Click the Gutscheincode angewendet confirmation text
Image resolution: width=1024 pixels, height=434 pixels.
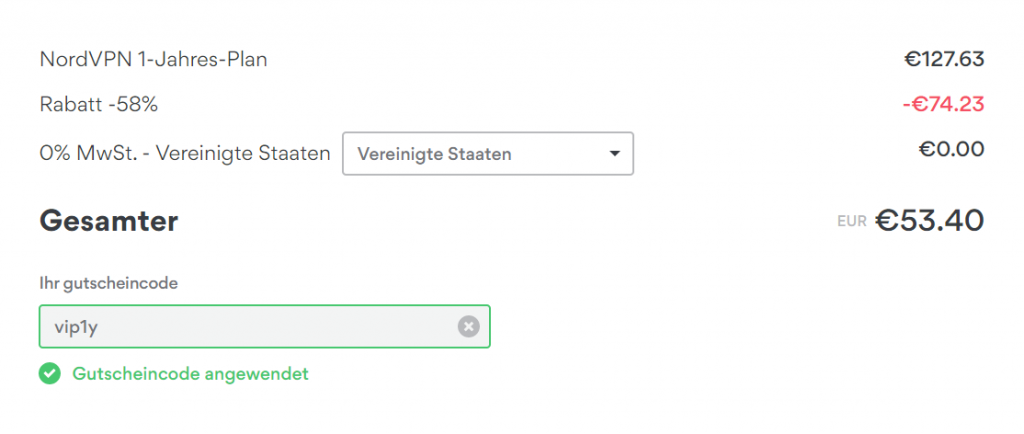coord(191,374)
